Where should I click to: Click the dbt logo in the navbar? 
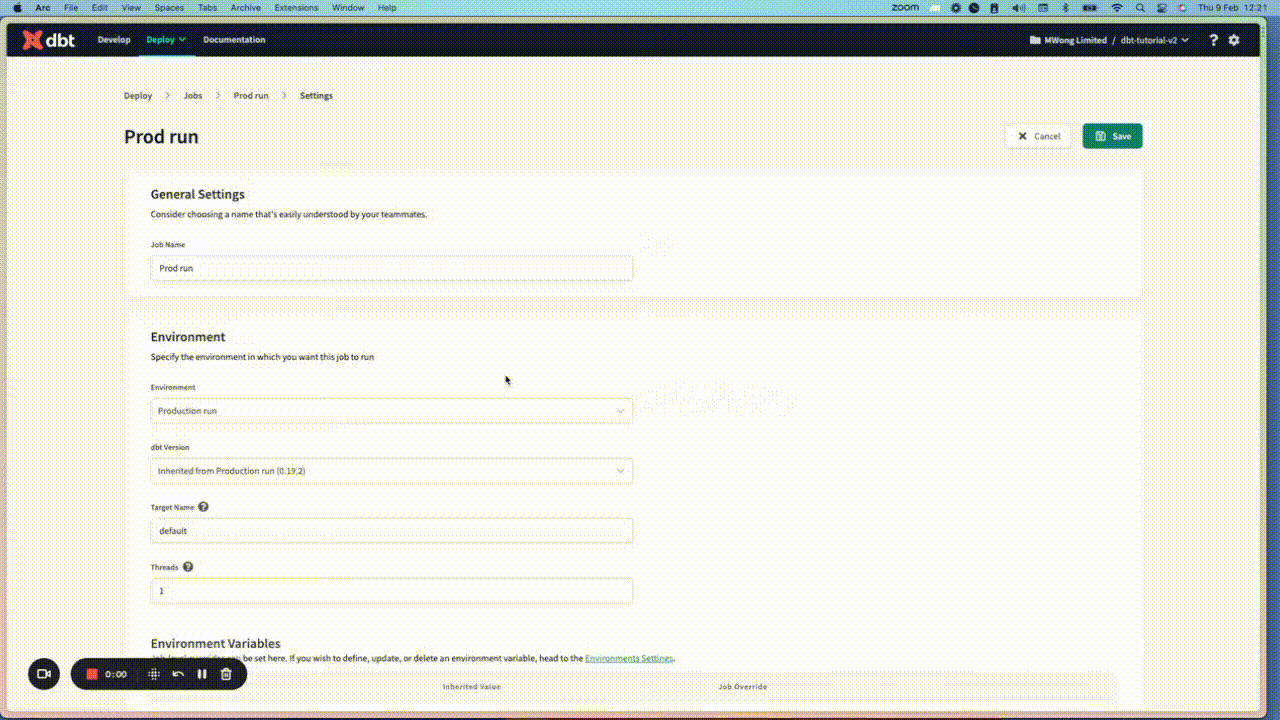click(47, 40)
